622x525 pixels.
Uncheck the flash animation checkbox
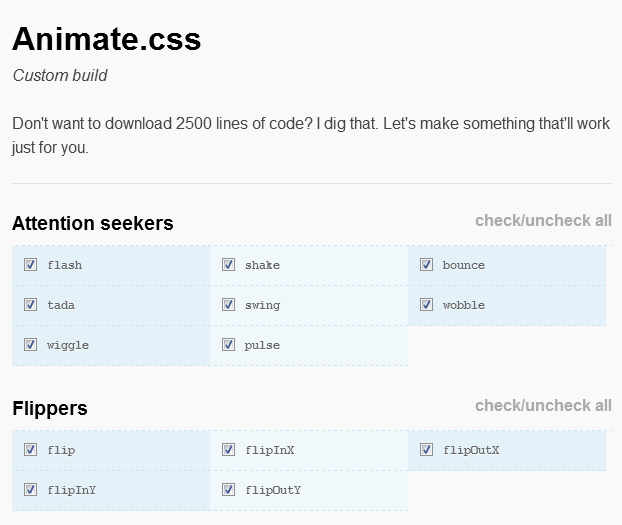[x=31, y=265]
